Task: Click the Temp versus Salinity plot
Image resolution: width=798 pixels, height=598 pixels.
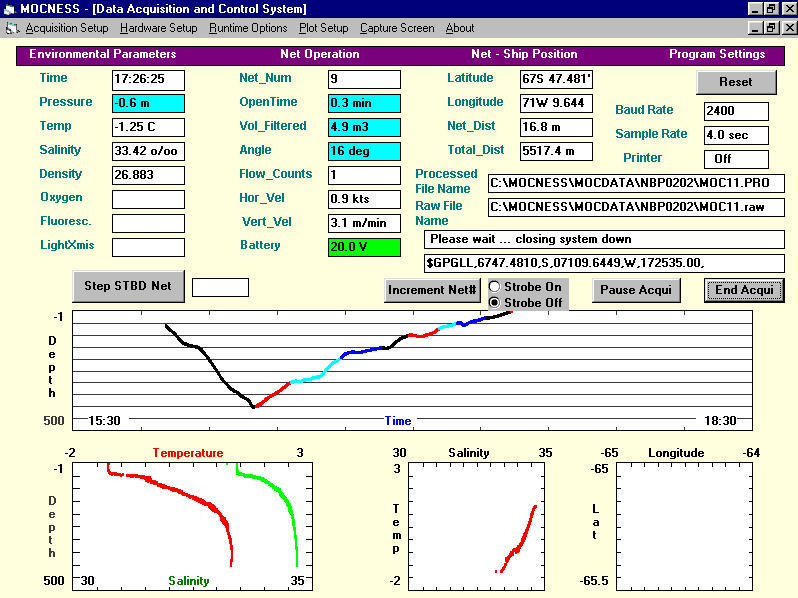Action: pos(476,526)
